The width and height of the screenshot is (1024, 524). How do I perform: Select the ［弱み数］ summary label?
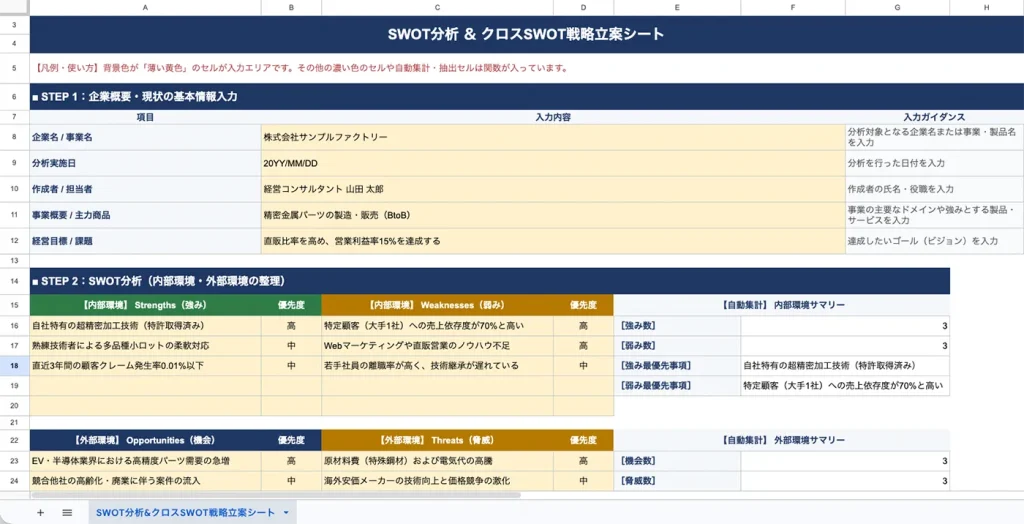(677, 346)
